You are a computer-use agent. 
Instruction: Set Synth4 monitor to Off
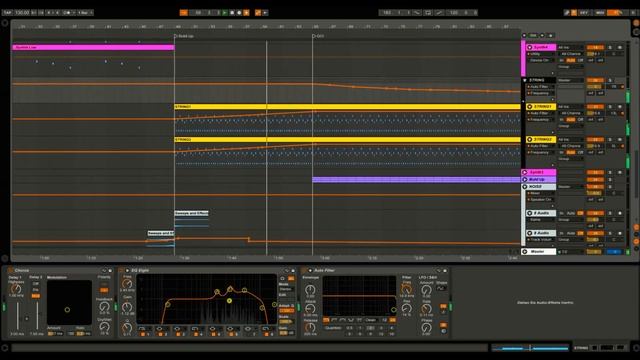click(x=580, y=60)
